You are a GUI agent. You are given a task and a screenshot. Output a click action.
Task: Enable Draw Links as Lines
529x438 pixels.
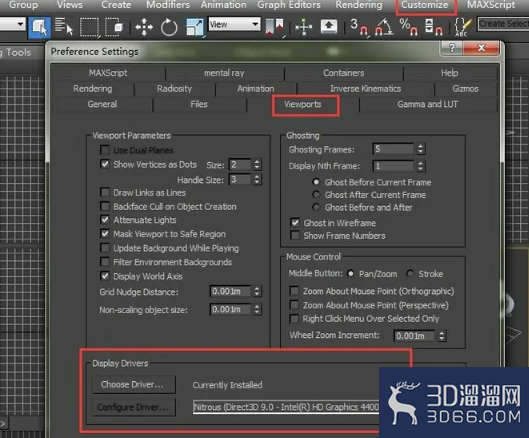point(105,192)
